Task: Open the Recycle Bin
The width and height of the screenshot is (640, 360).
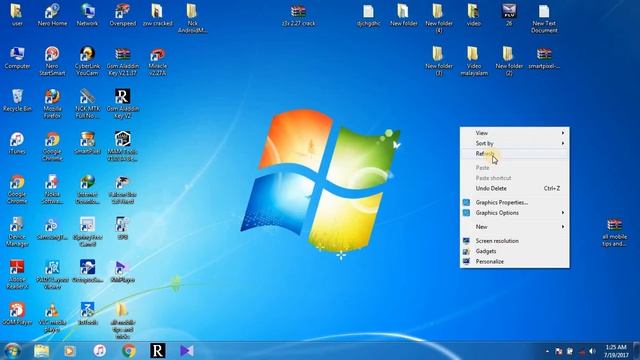Action: [x=17, y=100]
